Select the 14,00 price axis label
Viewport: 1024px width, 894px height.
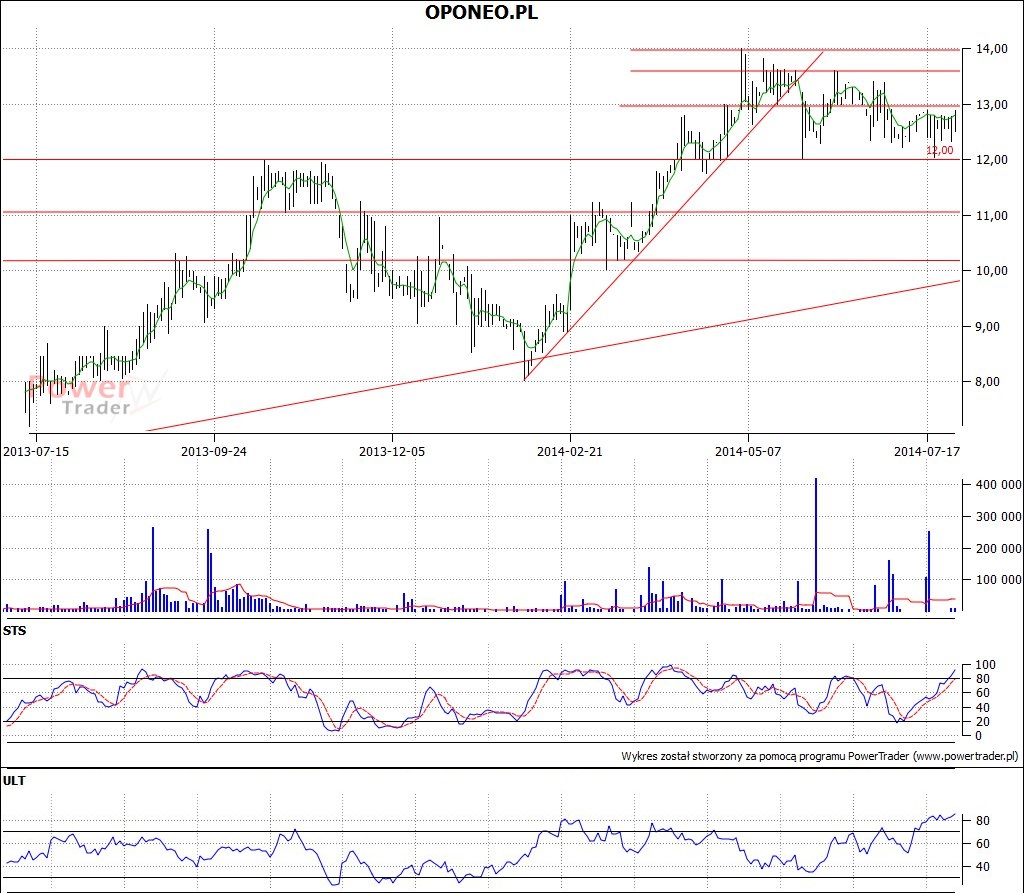click(x=991, y=49)
